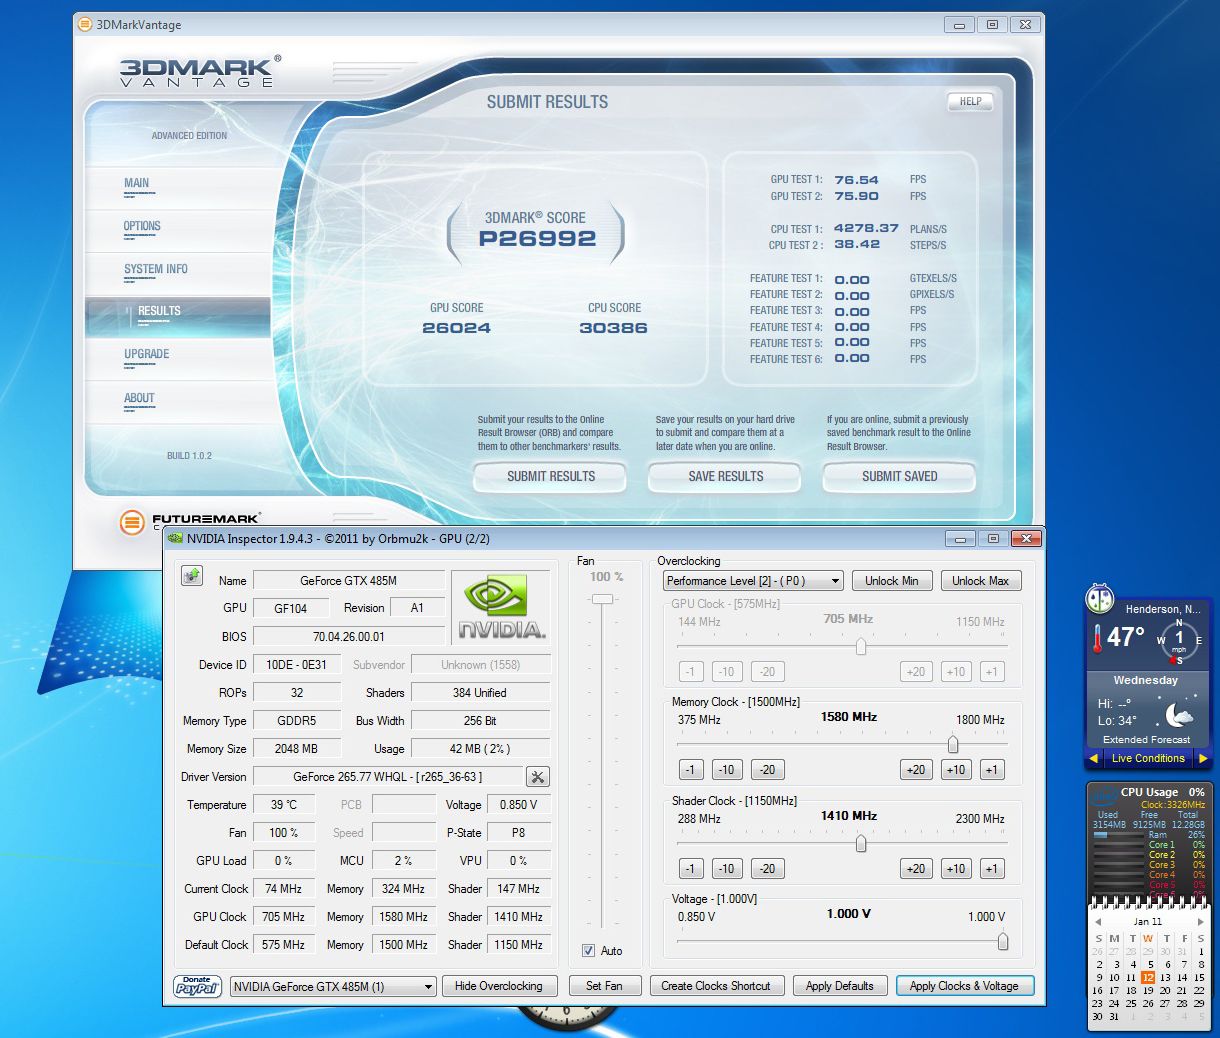This screenshot has height=1038, width=1220.
Task: Click the Futuremark logo icon
Action: pyautogui.click(x=132, y=522)
